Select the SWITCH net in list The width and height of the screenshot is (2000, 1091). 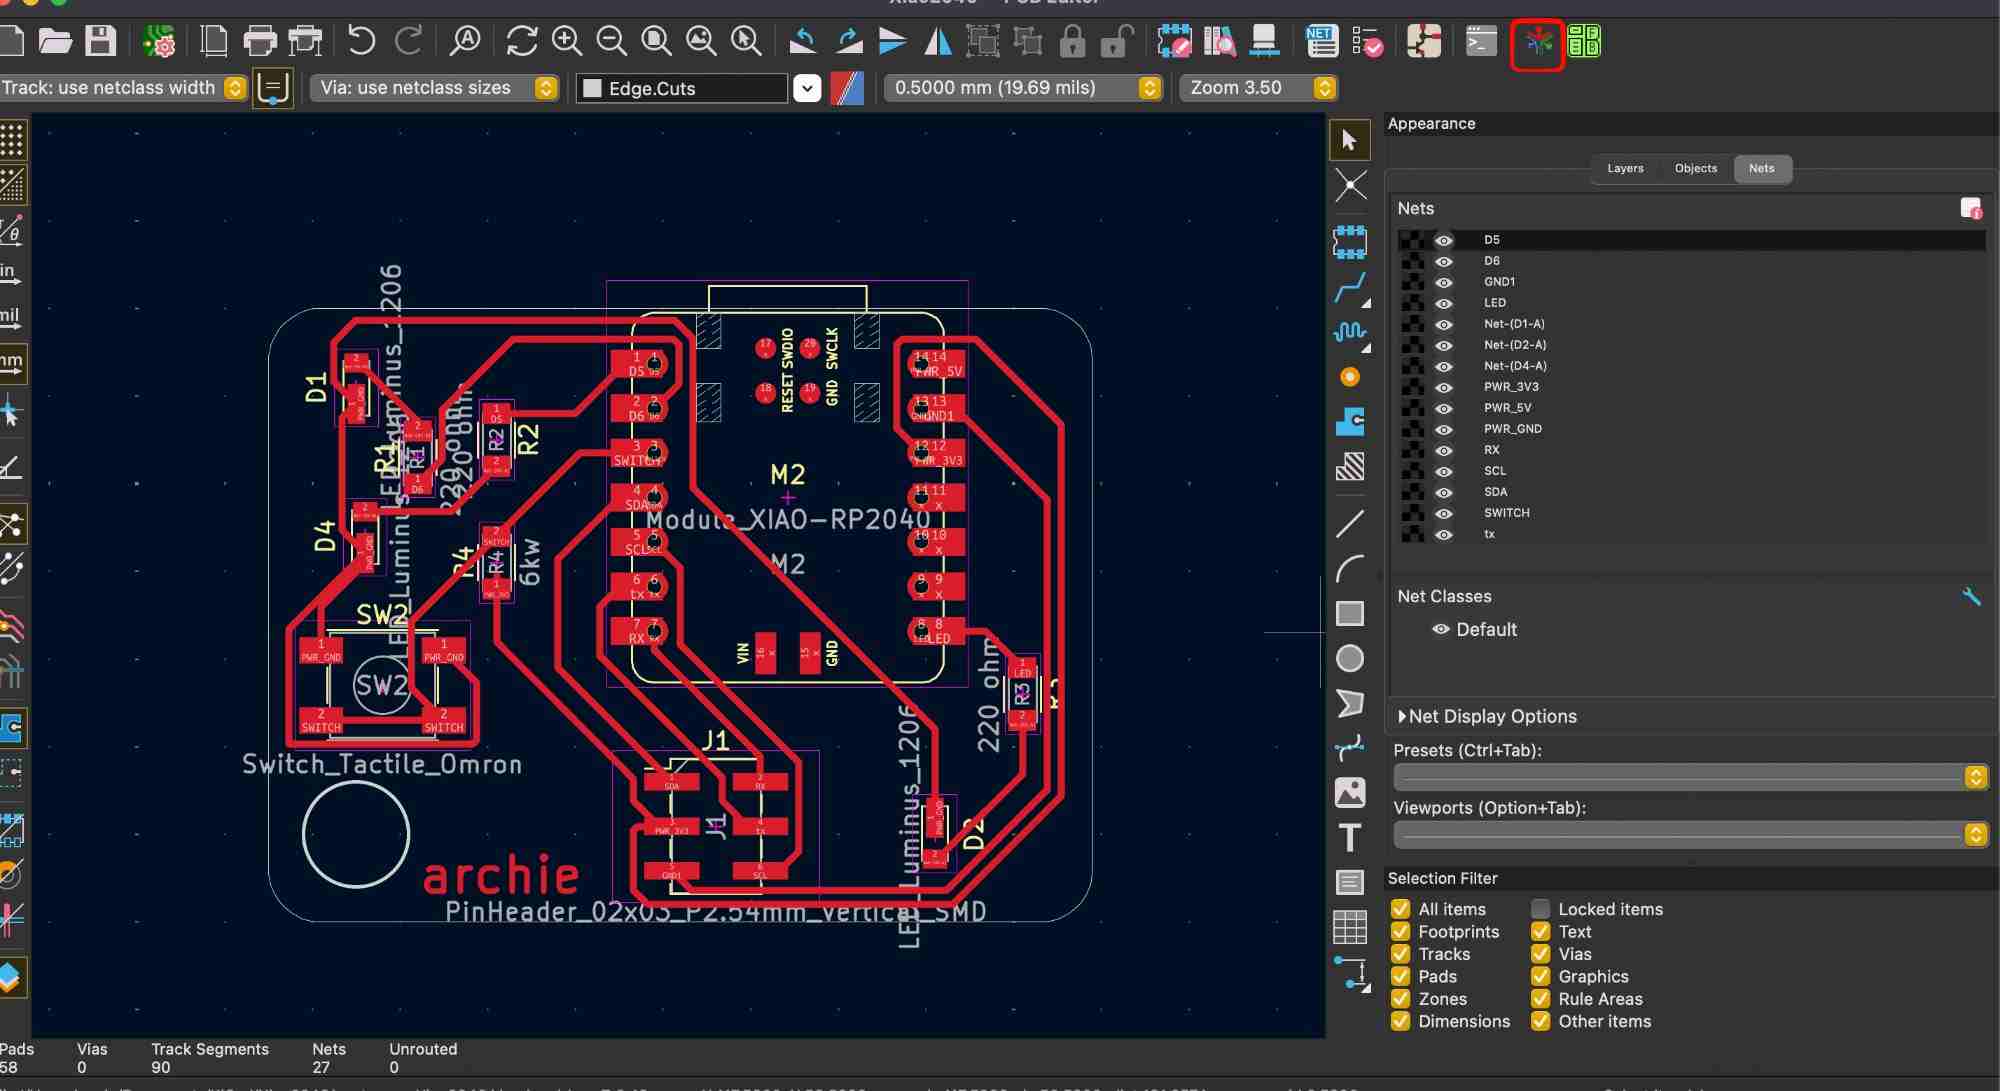1506,513
